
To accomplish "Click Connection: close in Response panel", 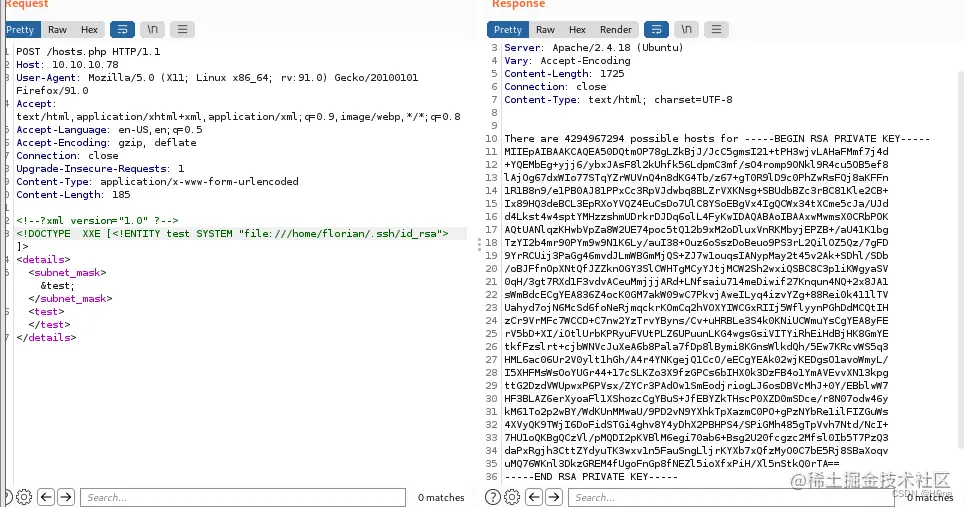I will pos(556,86).
